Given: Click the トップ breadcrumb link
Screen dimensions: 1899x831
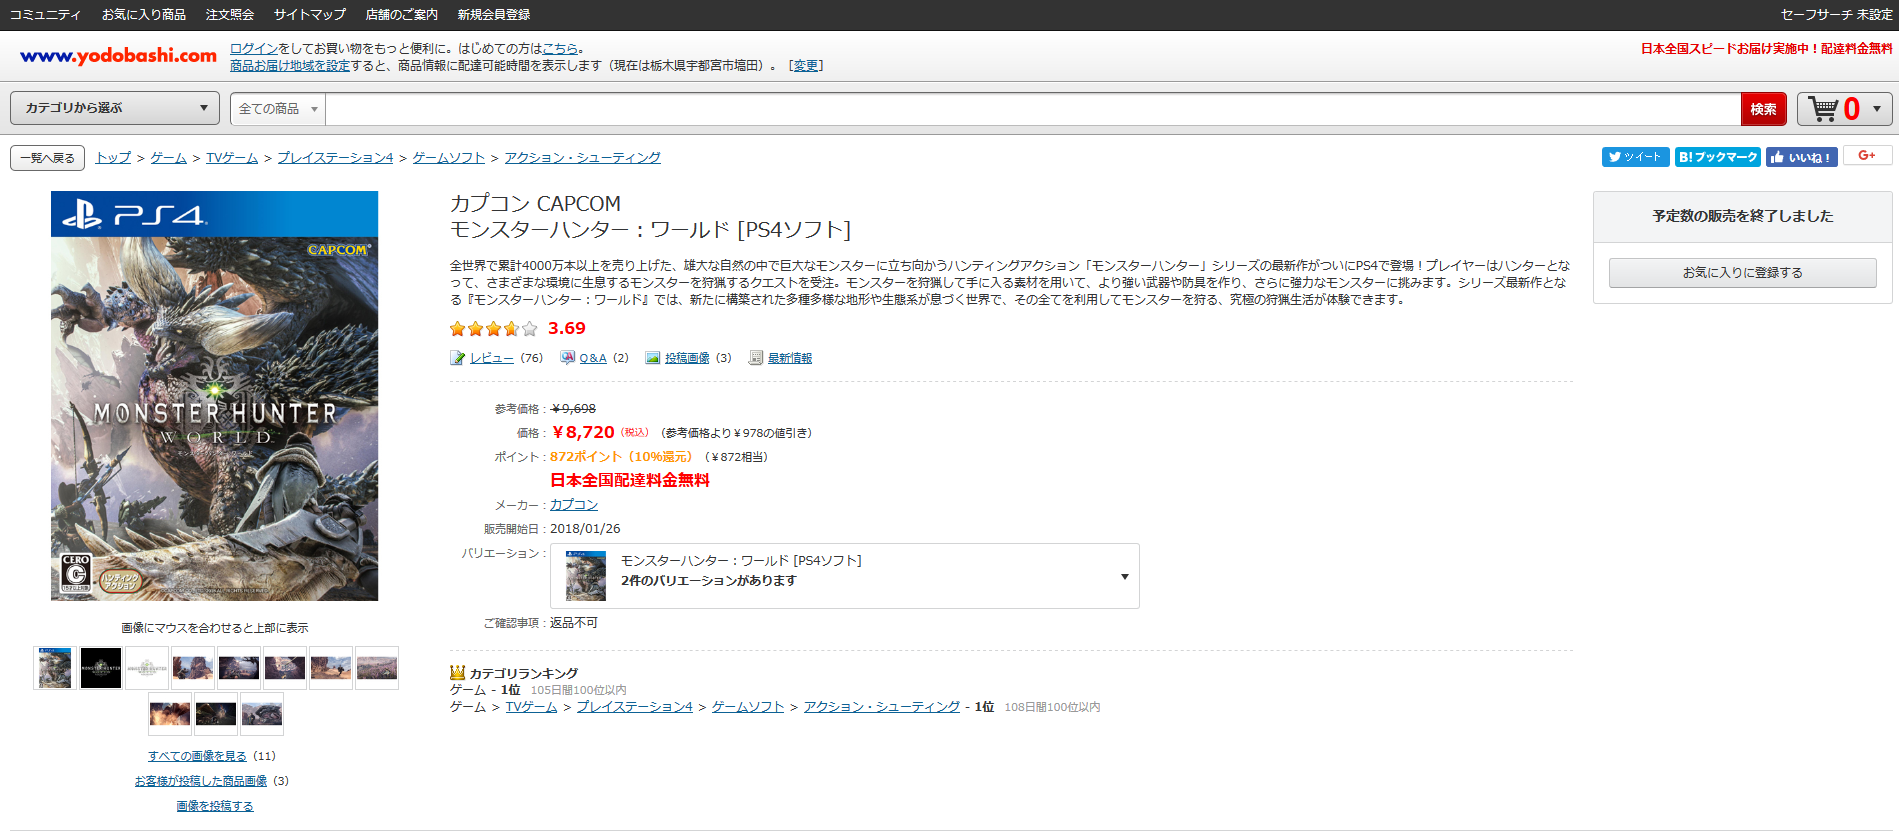Looking at the screenshot, I should tap(114, 158).
